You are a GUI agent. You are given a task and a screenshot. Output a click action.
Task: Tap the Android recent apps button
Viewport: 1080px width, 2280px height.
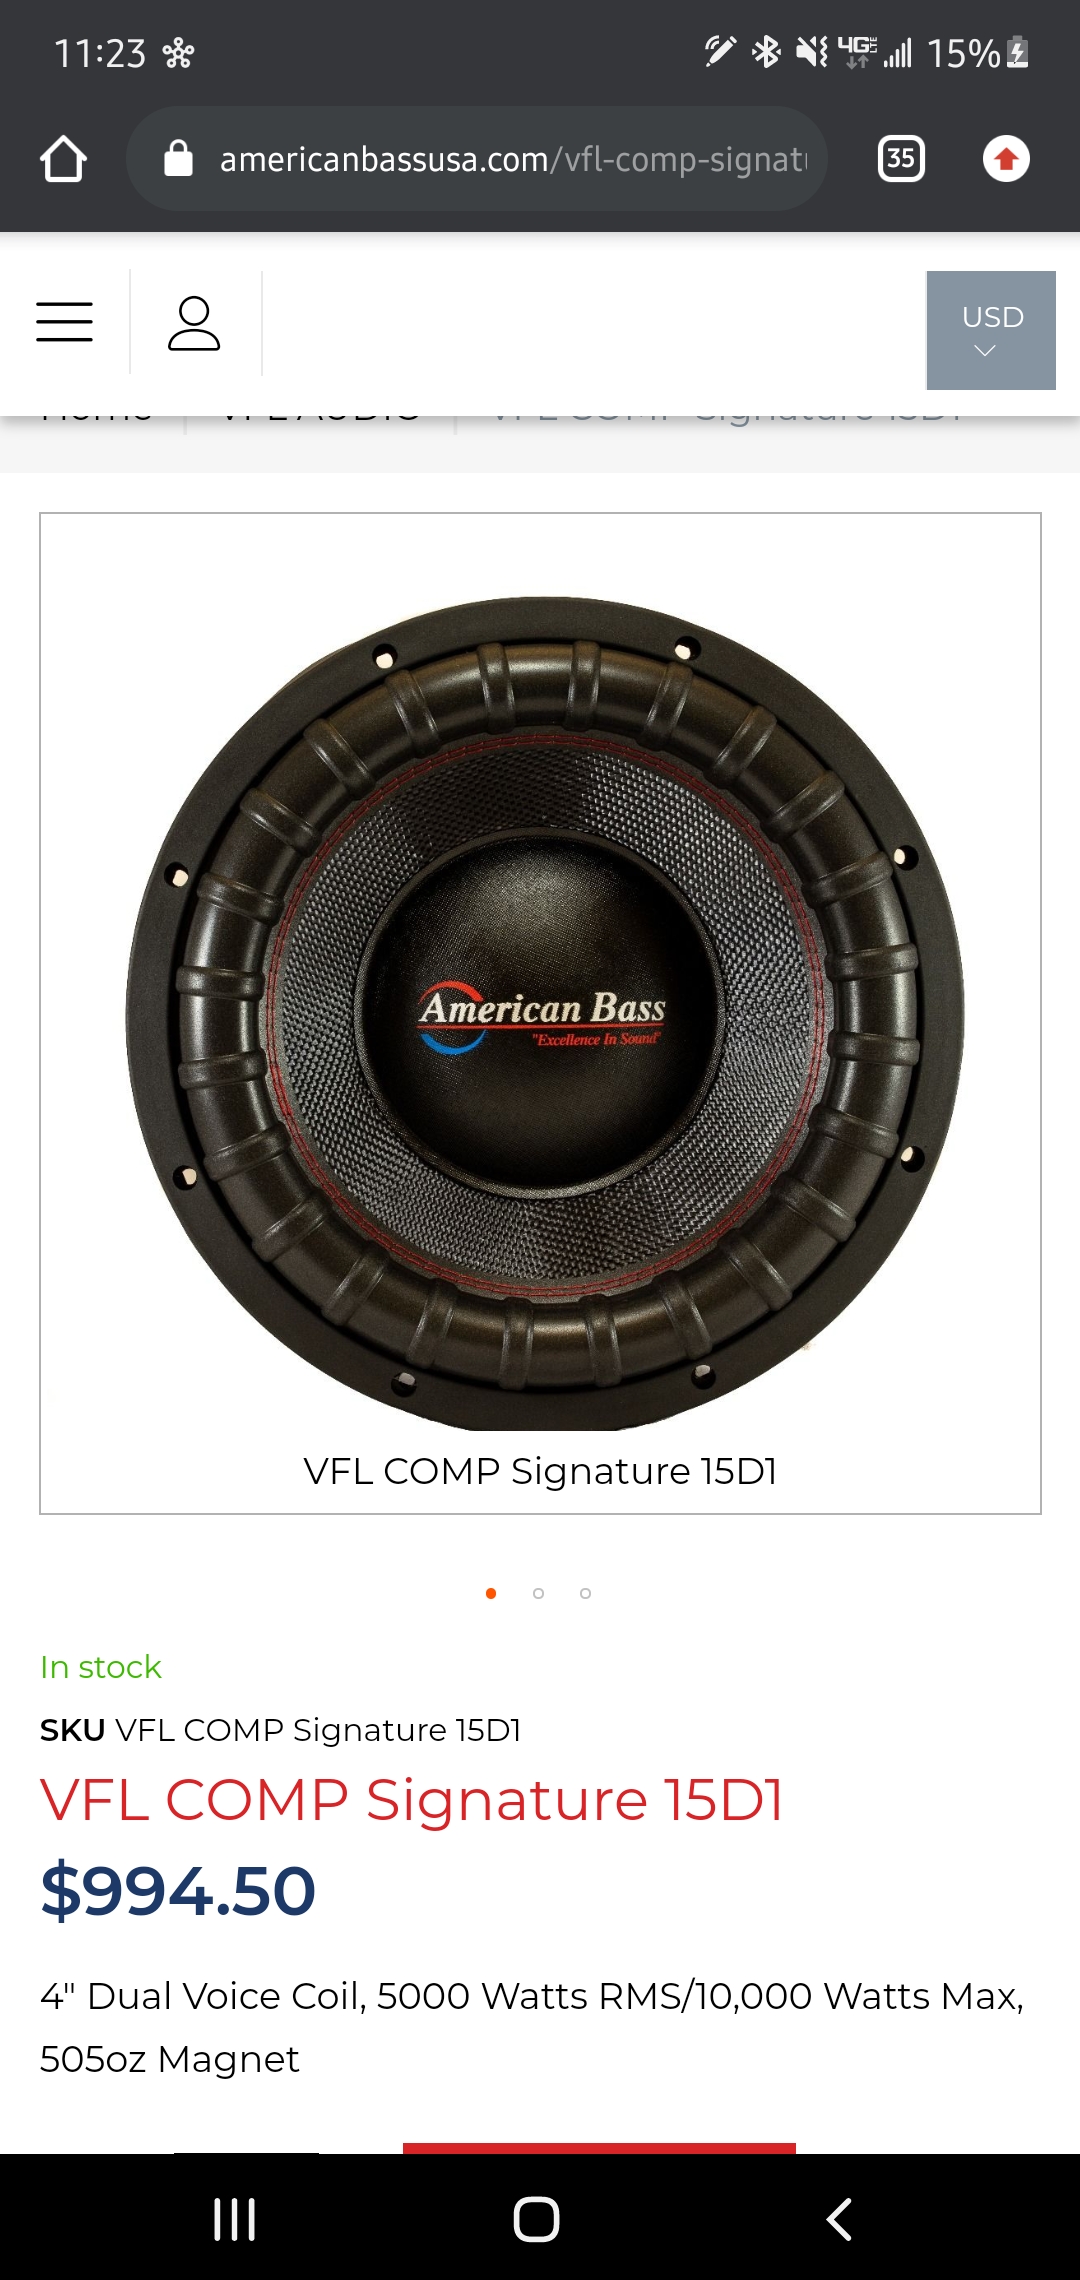click(x=235, y=2219)
